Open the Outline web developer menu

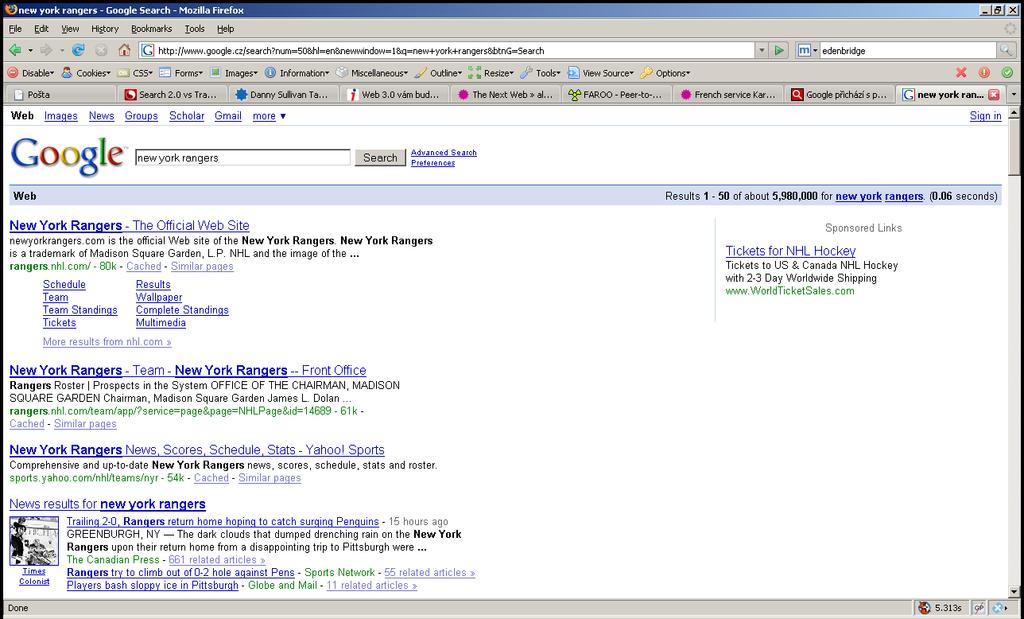click(x=438, y=73)
